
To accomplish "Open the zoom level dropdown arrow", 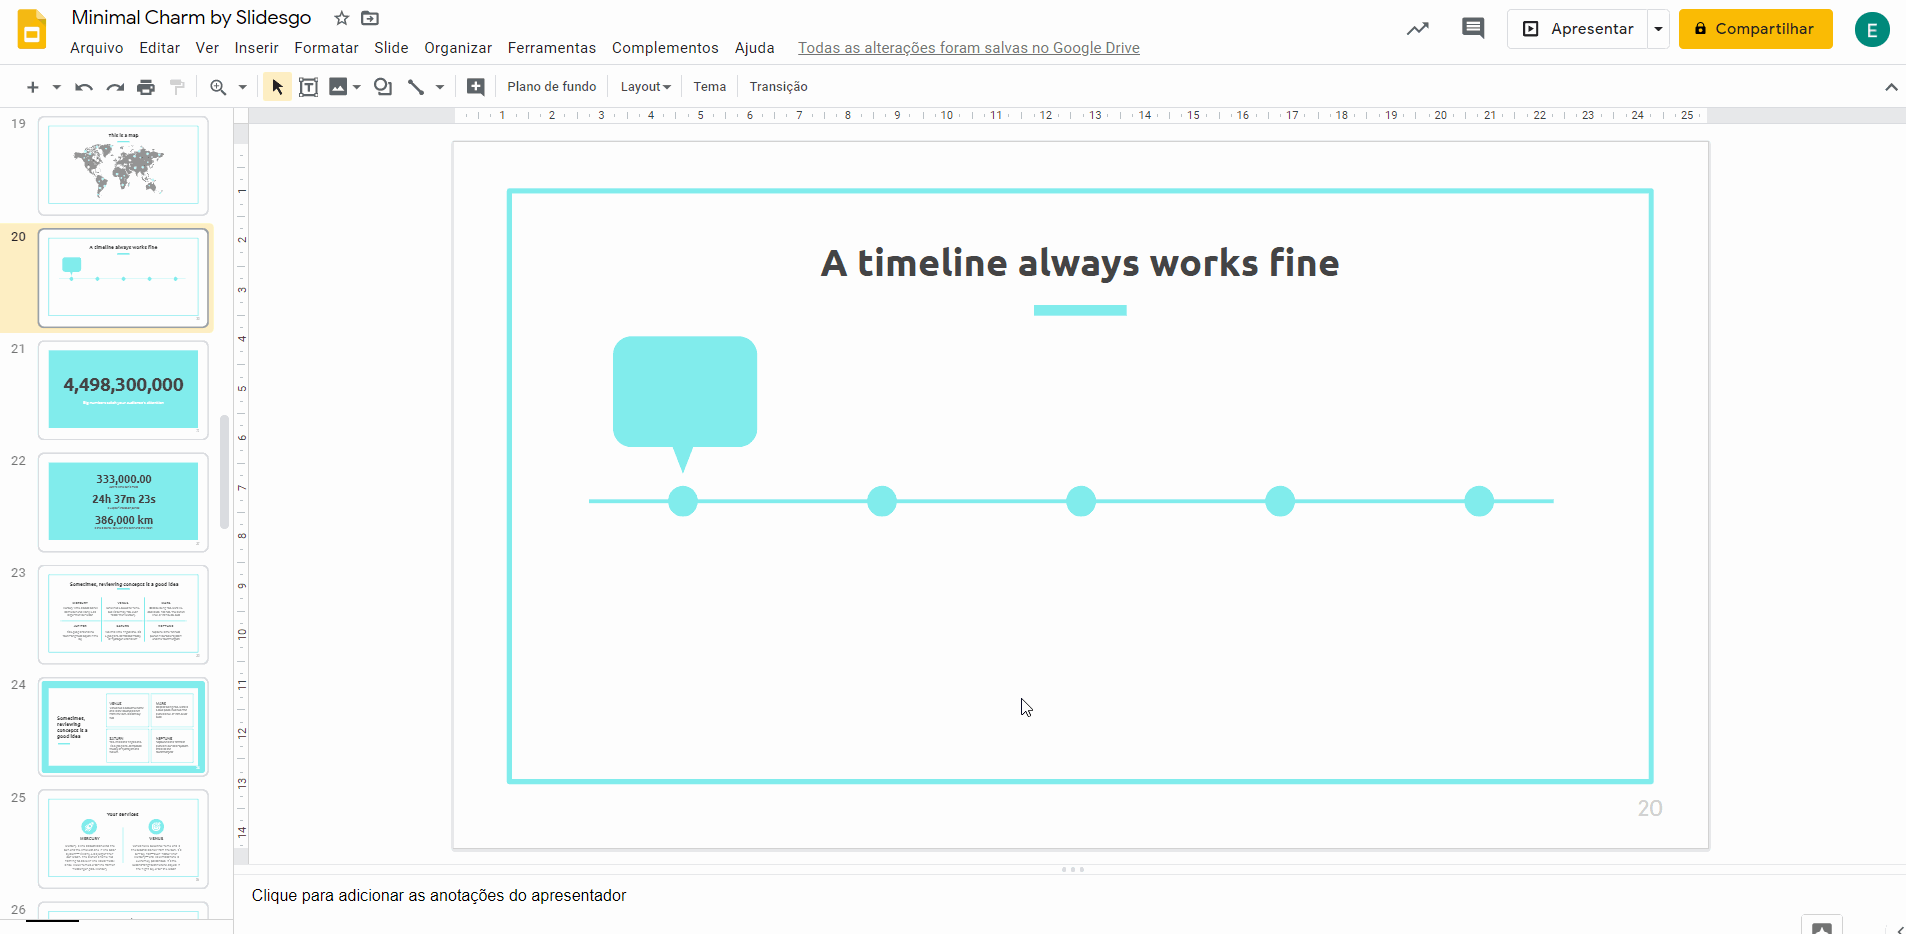I will [242, 87].
